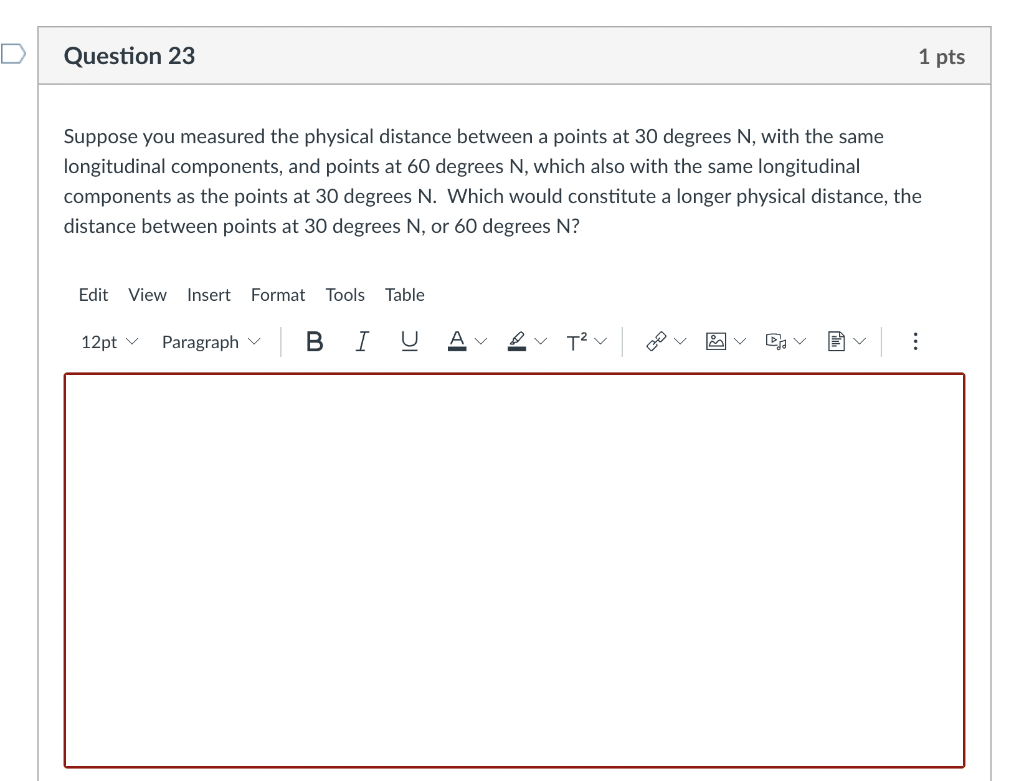Toggle underline formatting
This screenshot has width=1024, height=781.
click(x=407, y=341)
